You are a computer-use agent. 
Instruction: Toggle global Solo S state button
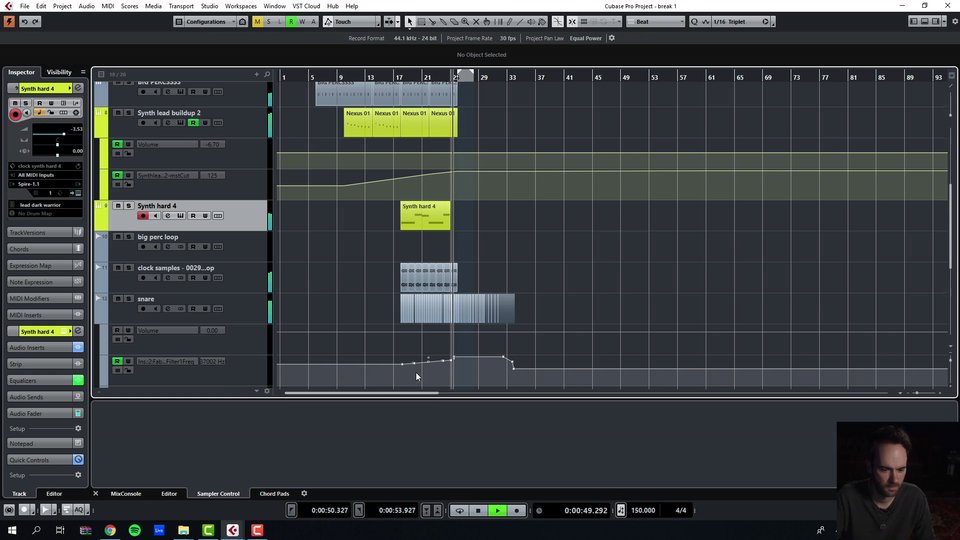tap(268, 21)
